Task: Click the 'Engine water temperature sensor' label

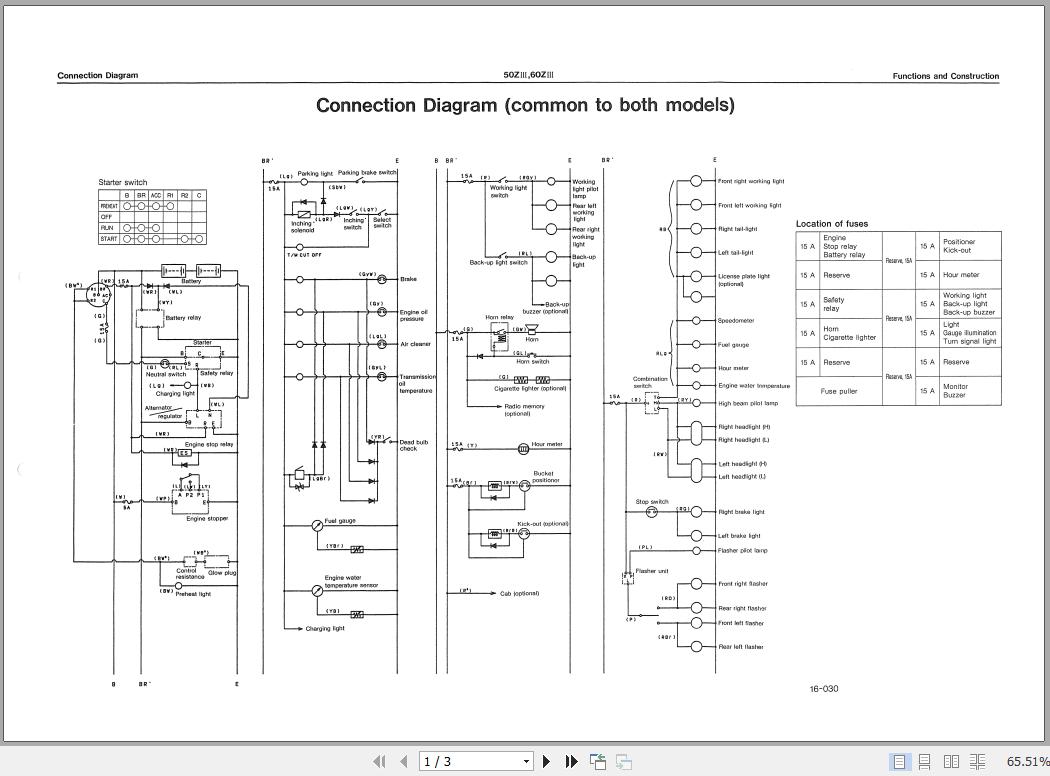Action: (351, 581)
